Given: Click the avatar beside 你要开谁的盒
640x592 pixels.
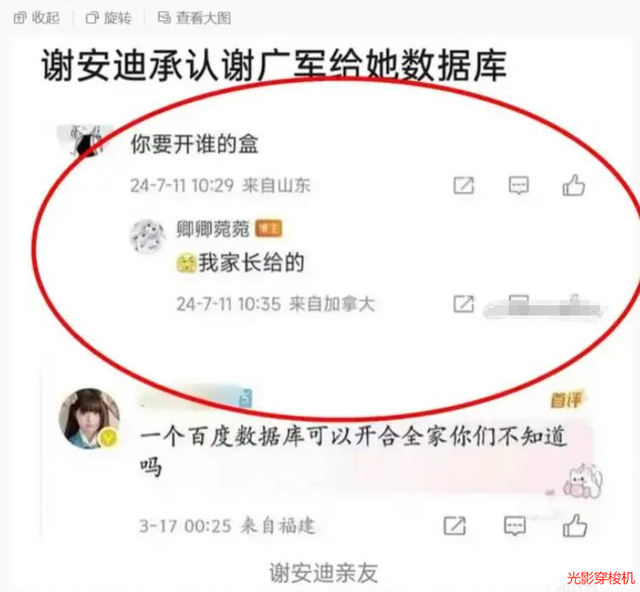Looking at the screenshot, I should point(85,142).
